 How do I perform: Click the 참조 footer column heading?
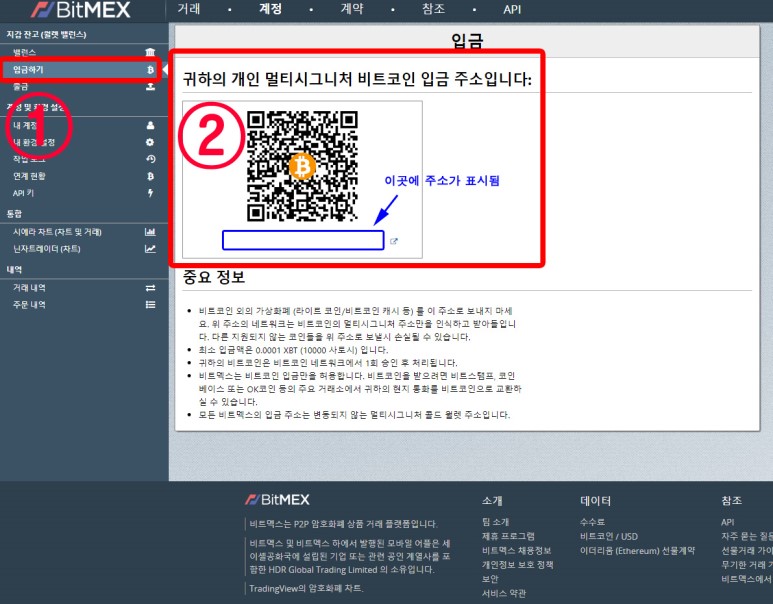click(732, 500)
